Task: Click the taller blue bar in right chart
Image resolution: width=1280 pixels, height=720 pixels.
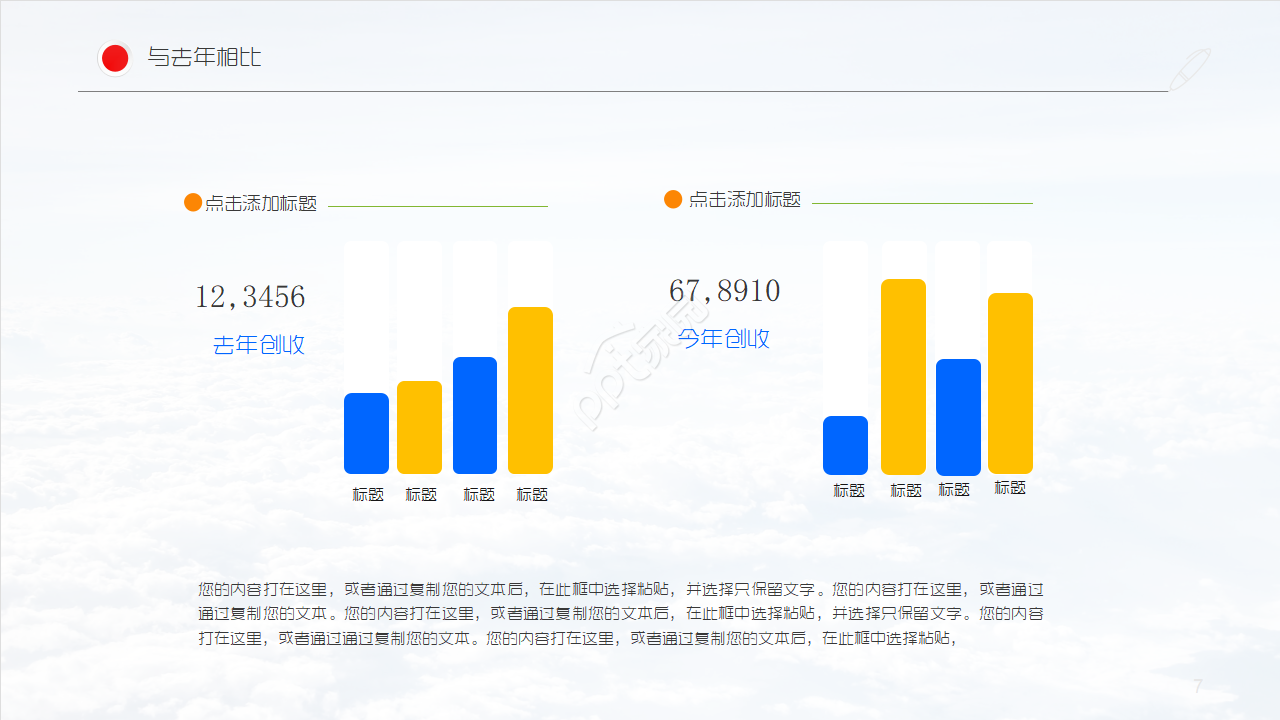Action: pos(958,417)
